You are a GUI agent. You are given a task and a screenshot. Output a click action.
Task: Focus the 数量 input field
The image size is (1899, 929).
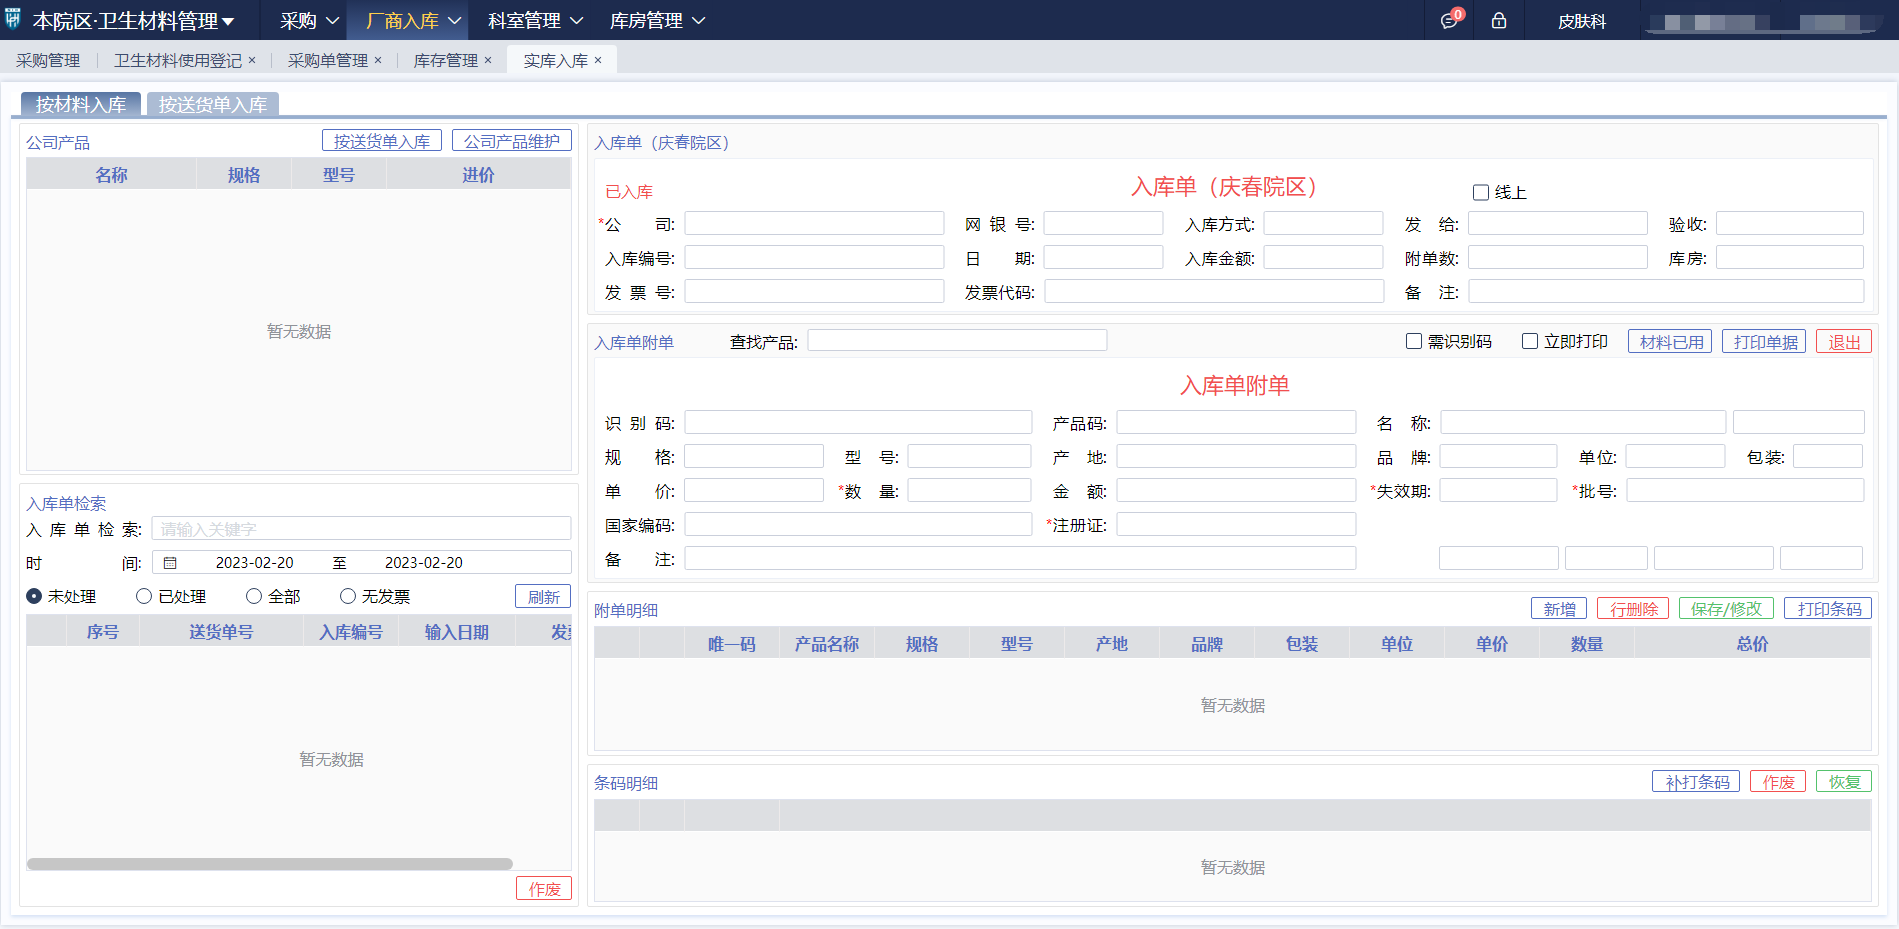click(x=969, y=490)
